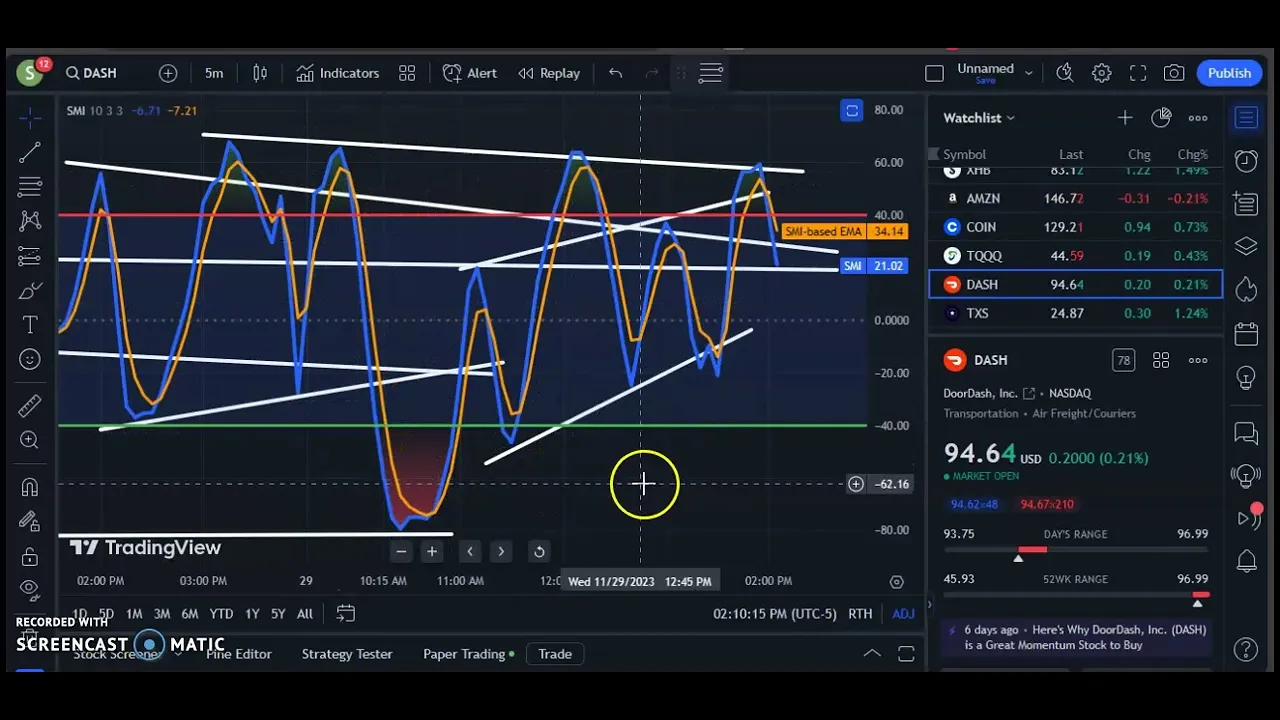Open the Ideas lightbulb panel
The height and width of the screenshot is (720, 1280).
click(1246, 378)
